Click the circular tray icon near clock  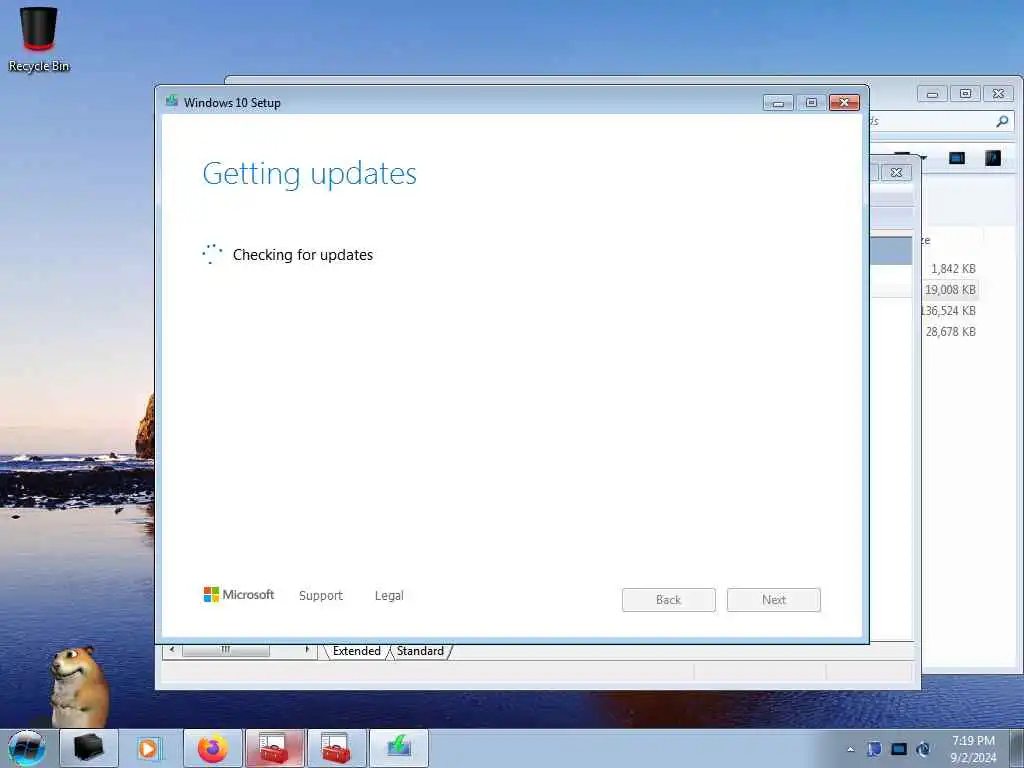[923, 749]
